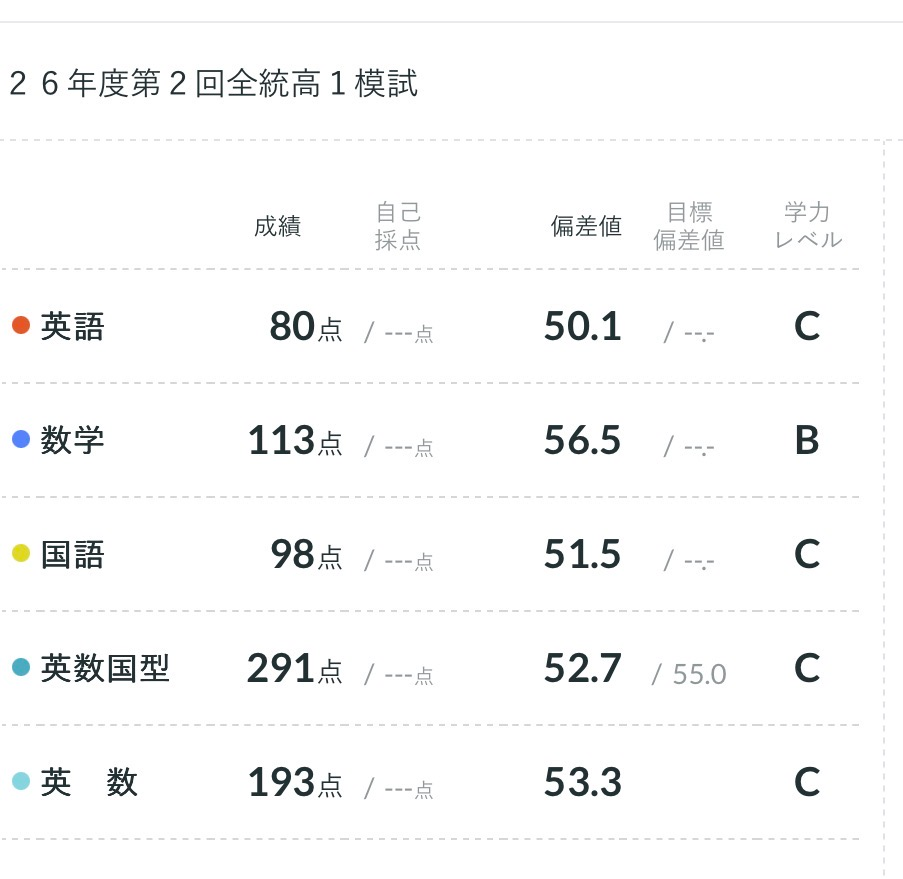Select the 国語 subject row label
903x879 pixels.
point(73,554)
